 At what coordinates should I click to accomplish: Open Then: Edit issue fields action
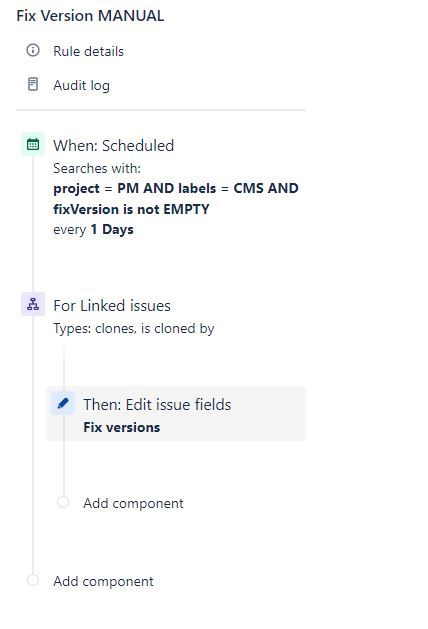coord(157,404)
